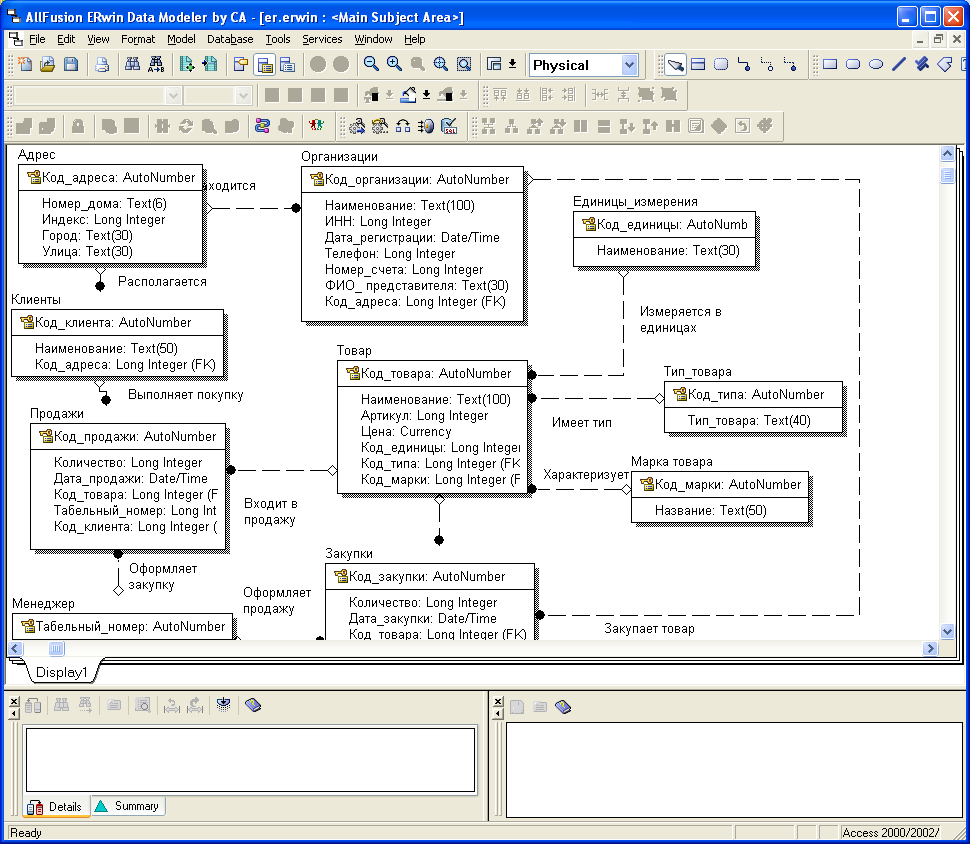
Task: Click the Forward Engineer database icon
Action: (x=357, y=126)
